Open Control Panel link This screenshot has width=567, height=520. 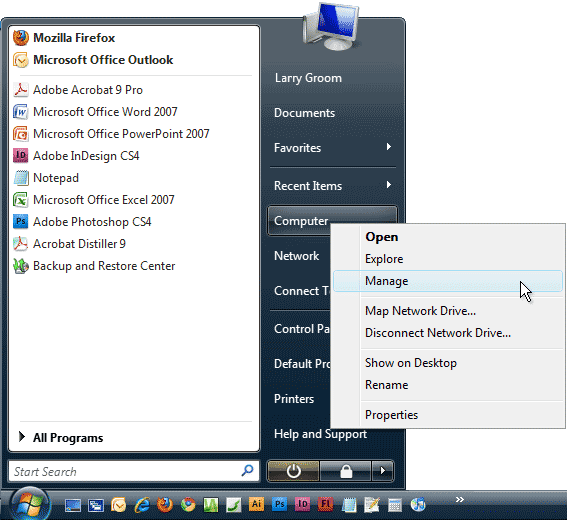click(x=302, y=329)
